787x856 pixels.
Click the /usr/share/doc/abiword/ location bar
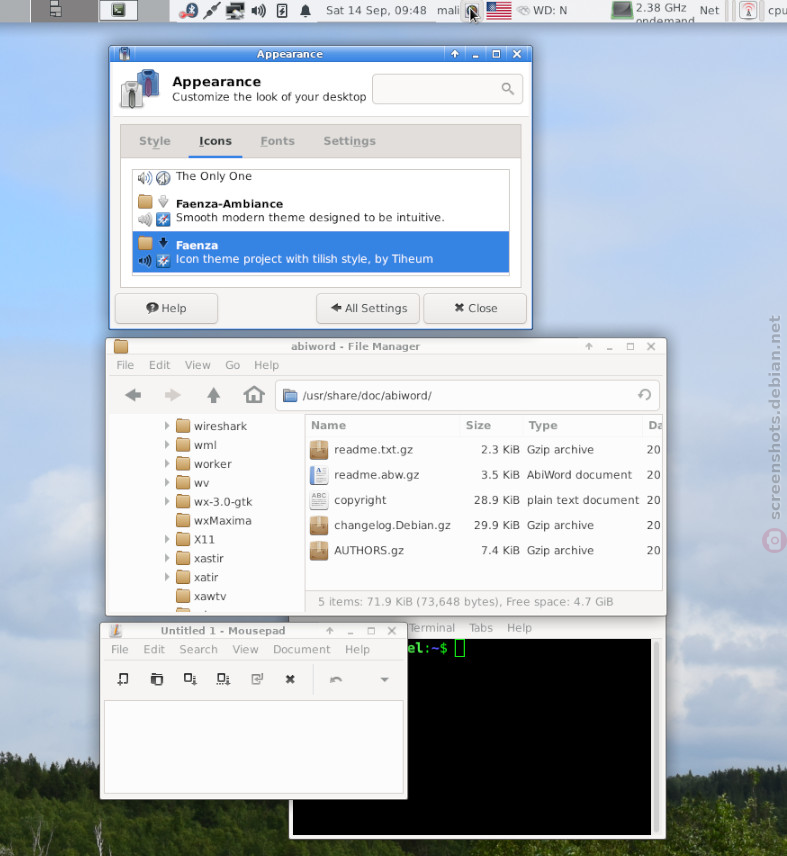pos(467,395)
